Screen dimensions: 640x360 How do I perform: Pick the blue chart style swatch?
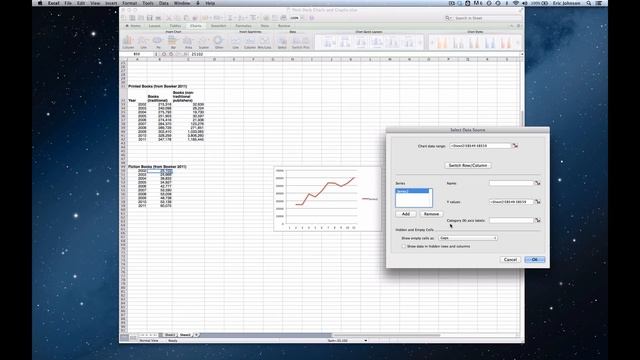(x=490, y=42)
